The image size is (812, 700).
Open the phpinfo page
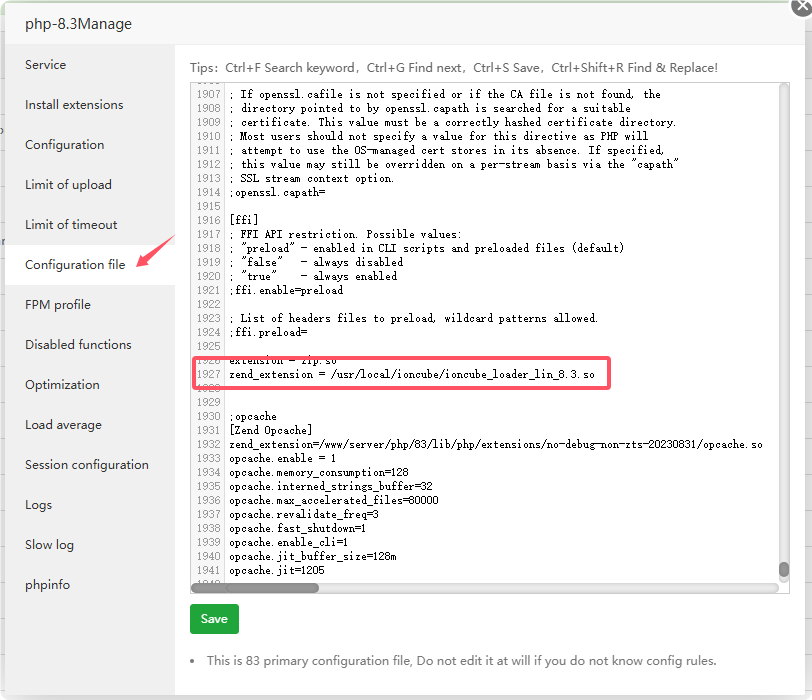coord(48,585)
